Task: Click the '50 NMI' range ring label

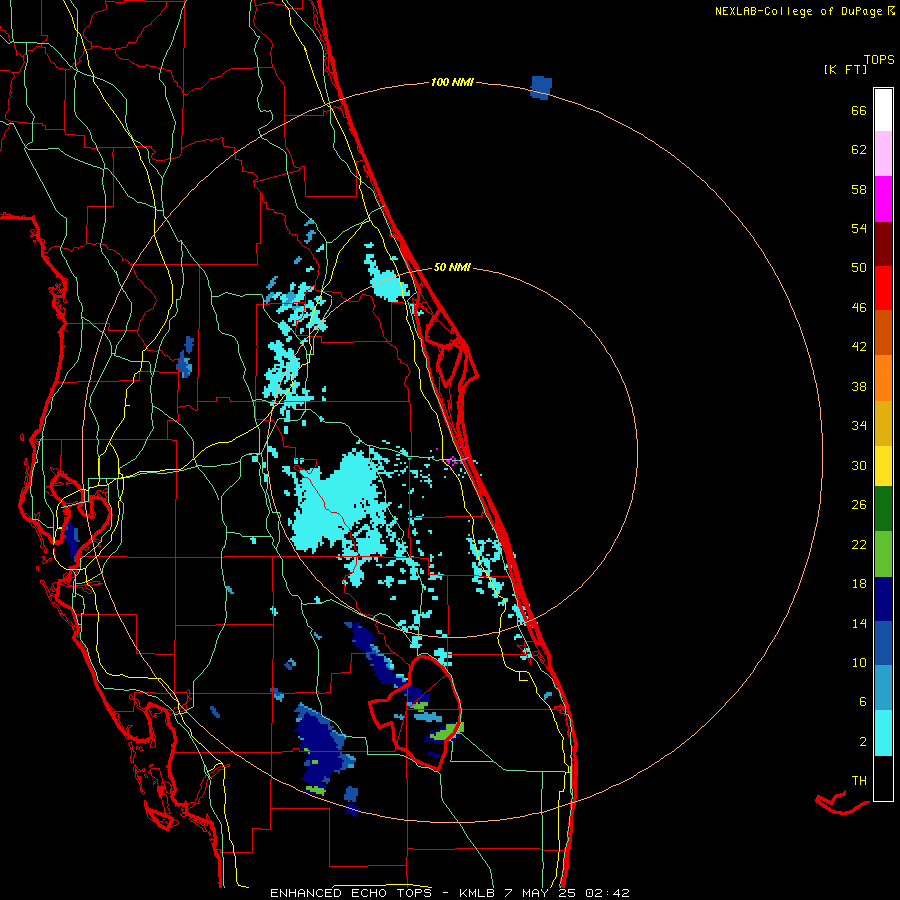Action: click(x=452, y=267)
